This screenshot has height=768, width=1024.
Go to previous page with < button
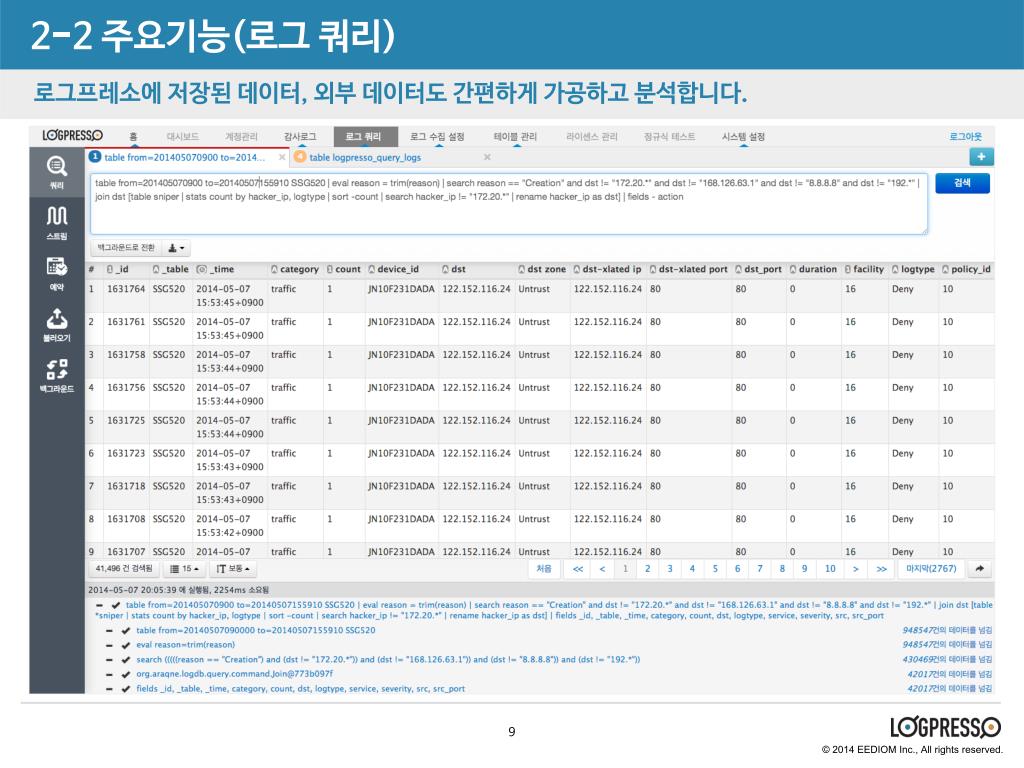602,569
